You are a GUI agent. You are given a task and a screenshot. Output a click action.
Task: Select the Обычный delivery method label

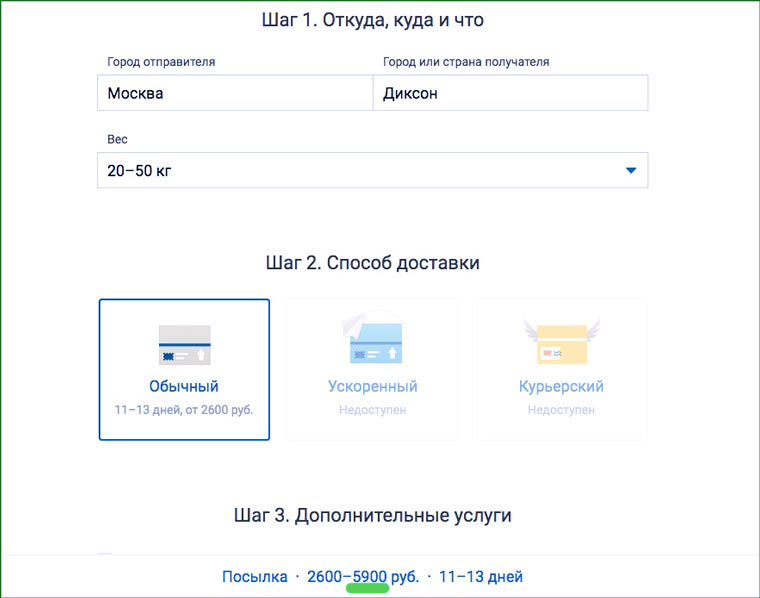(184, 386)
